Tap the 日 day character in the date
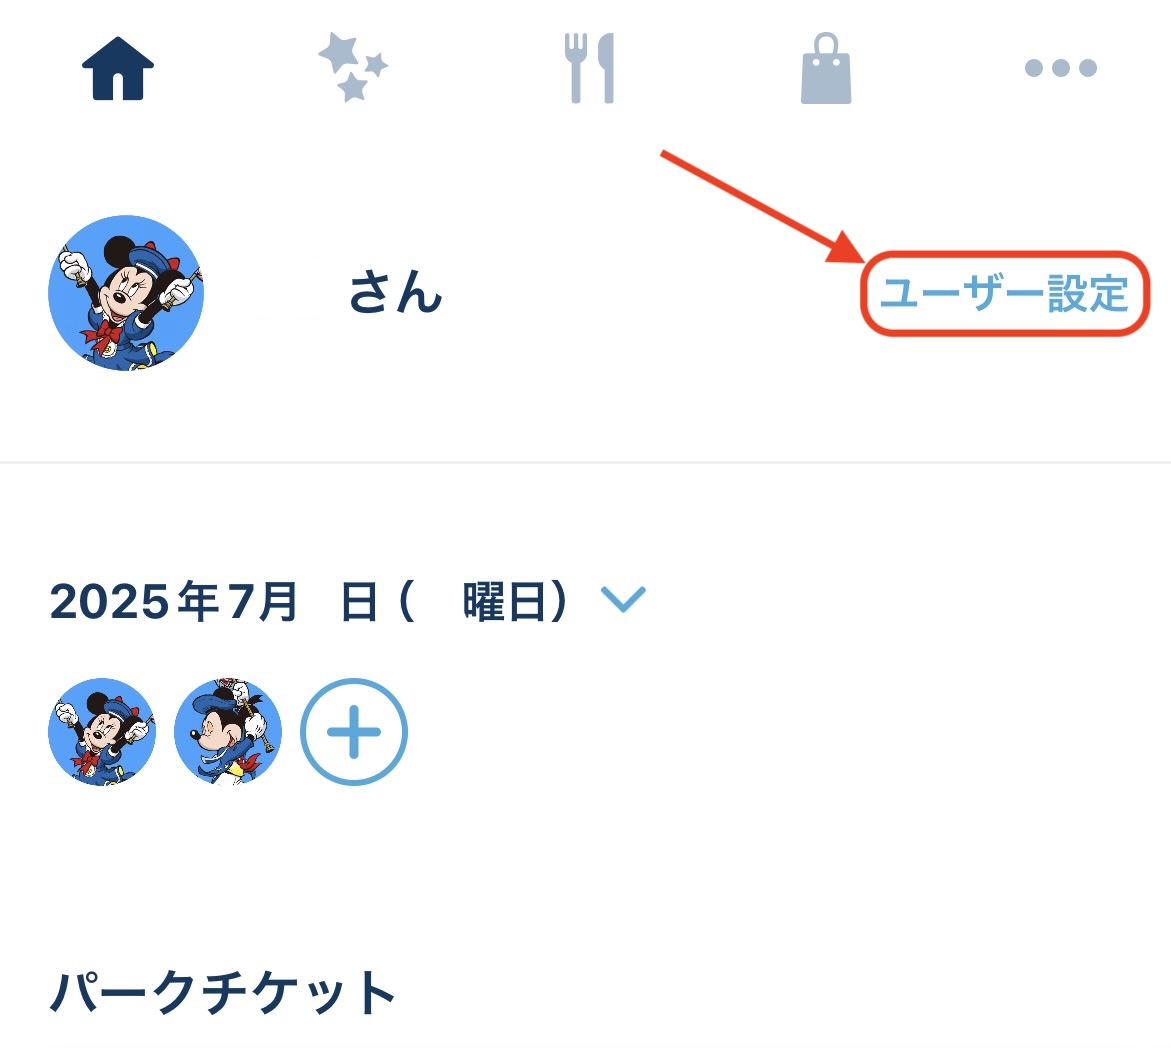Screen dimensions: 1171x1048 pyautogui.click(x=358, y=602)
